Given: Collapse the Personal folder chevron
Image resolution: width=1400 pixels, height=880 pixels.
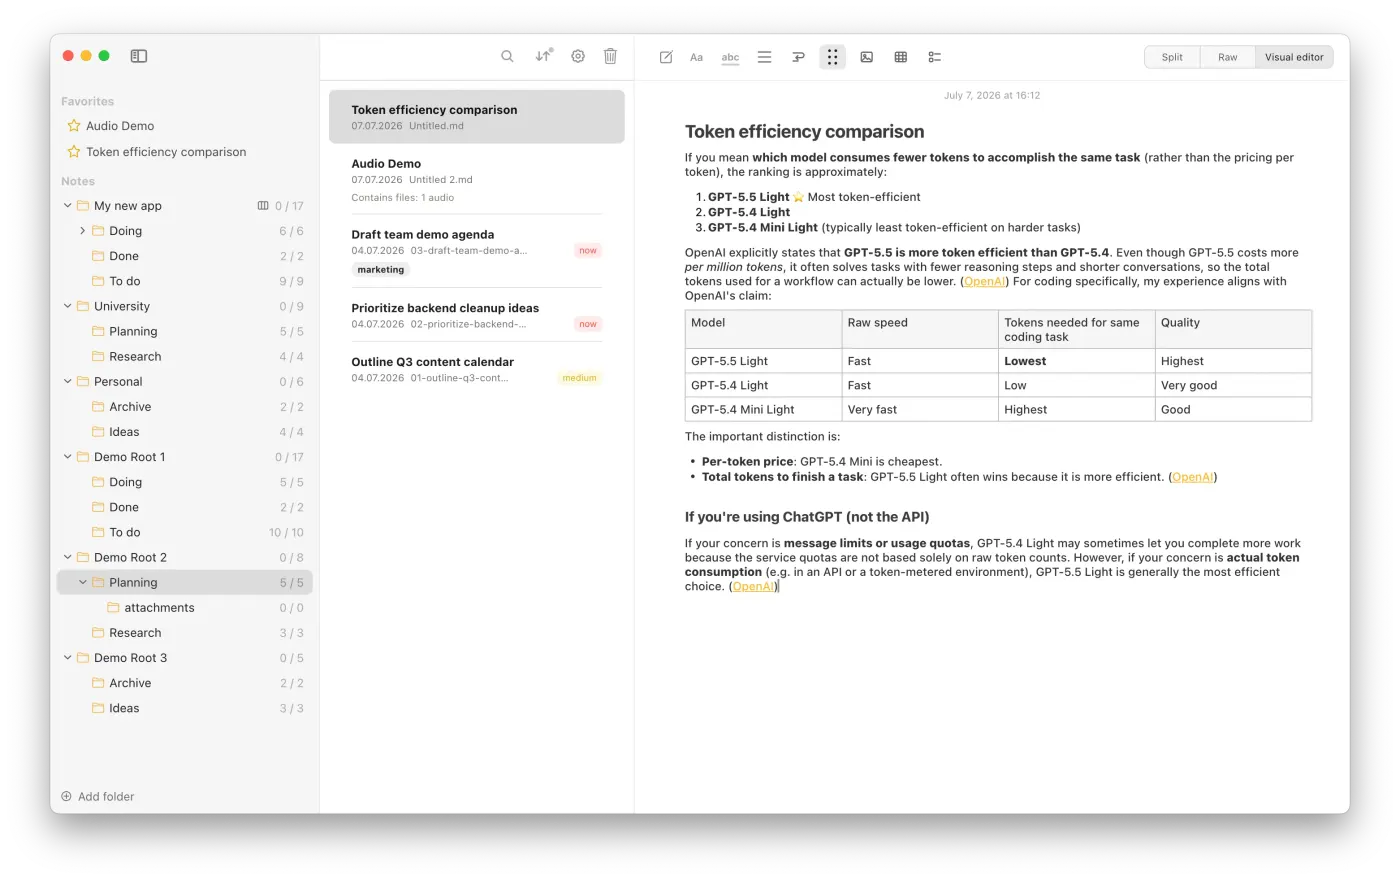Looking at the screenshot, I should coord(67,382).
